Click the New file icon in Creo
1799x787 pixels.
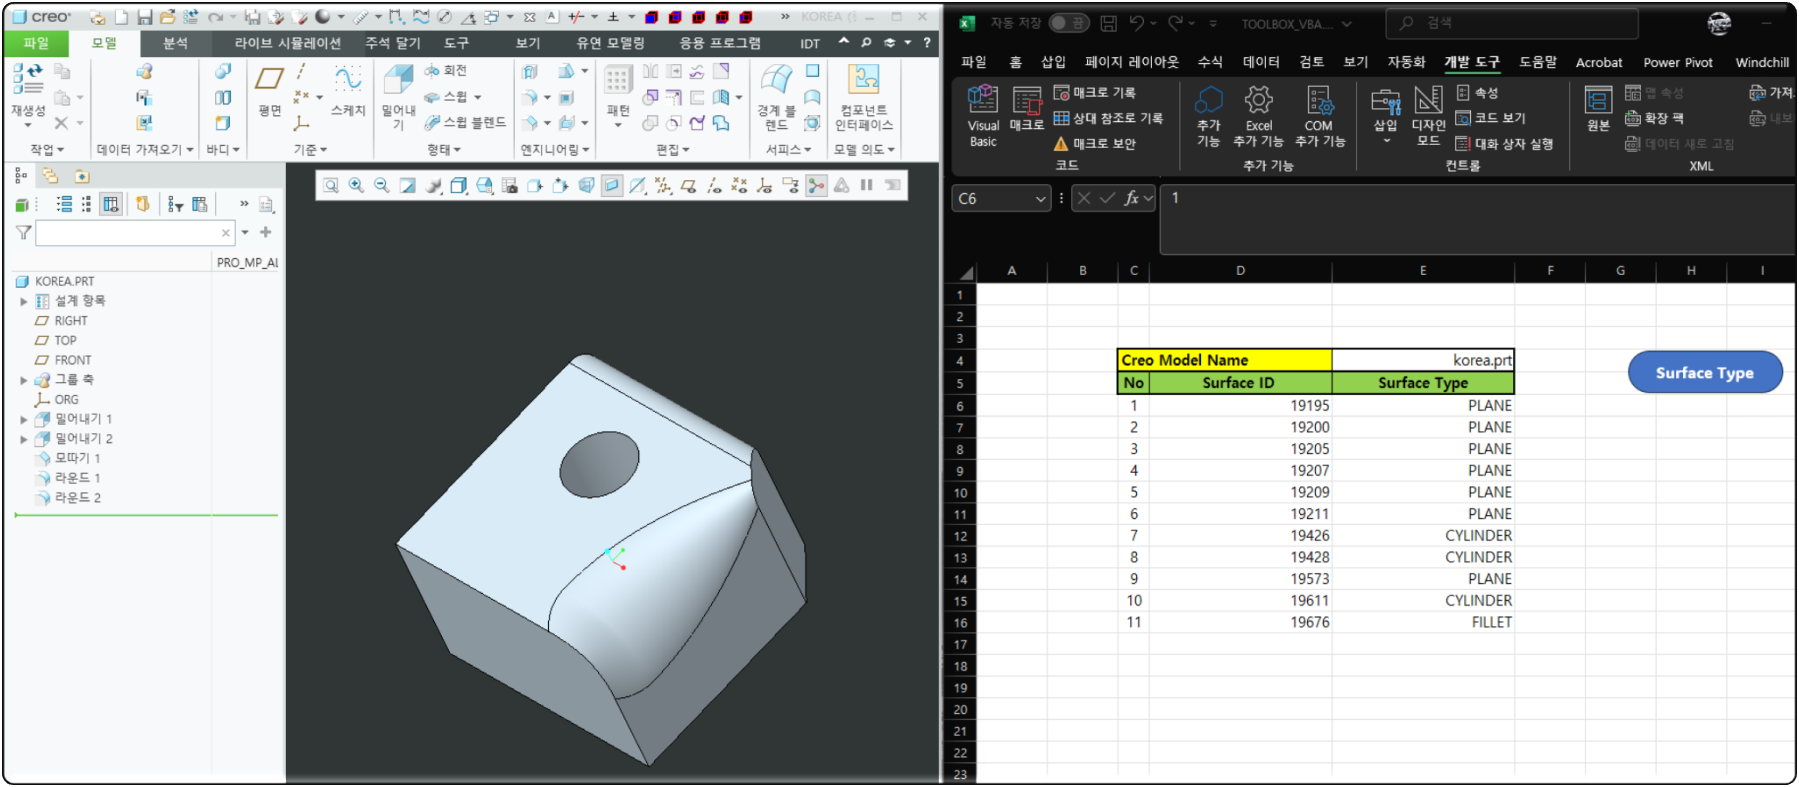121,17
